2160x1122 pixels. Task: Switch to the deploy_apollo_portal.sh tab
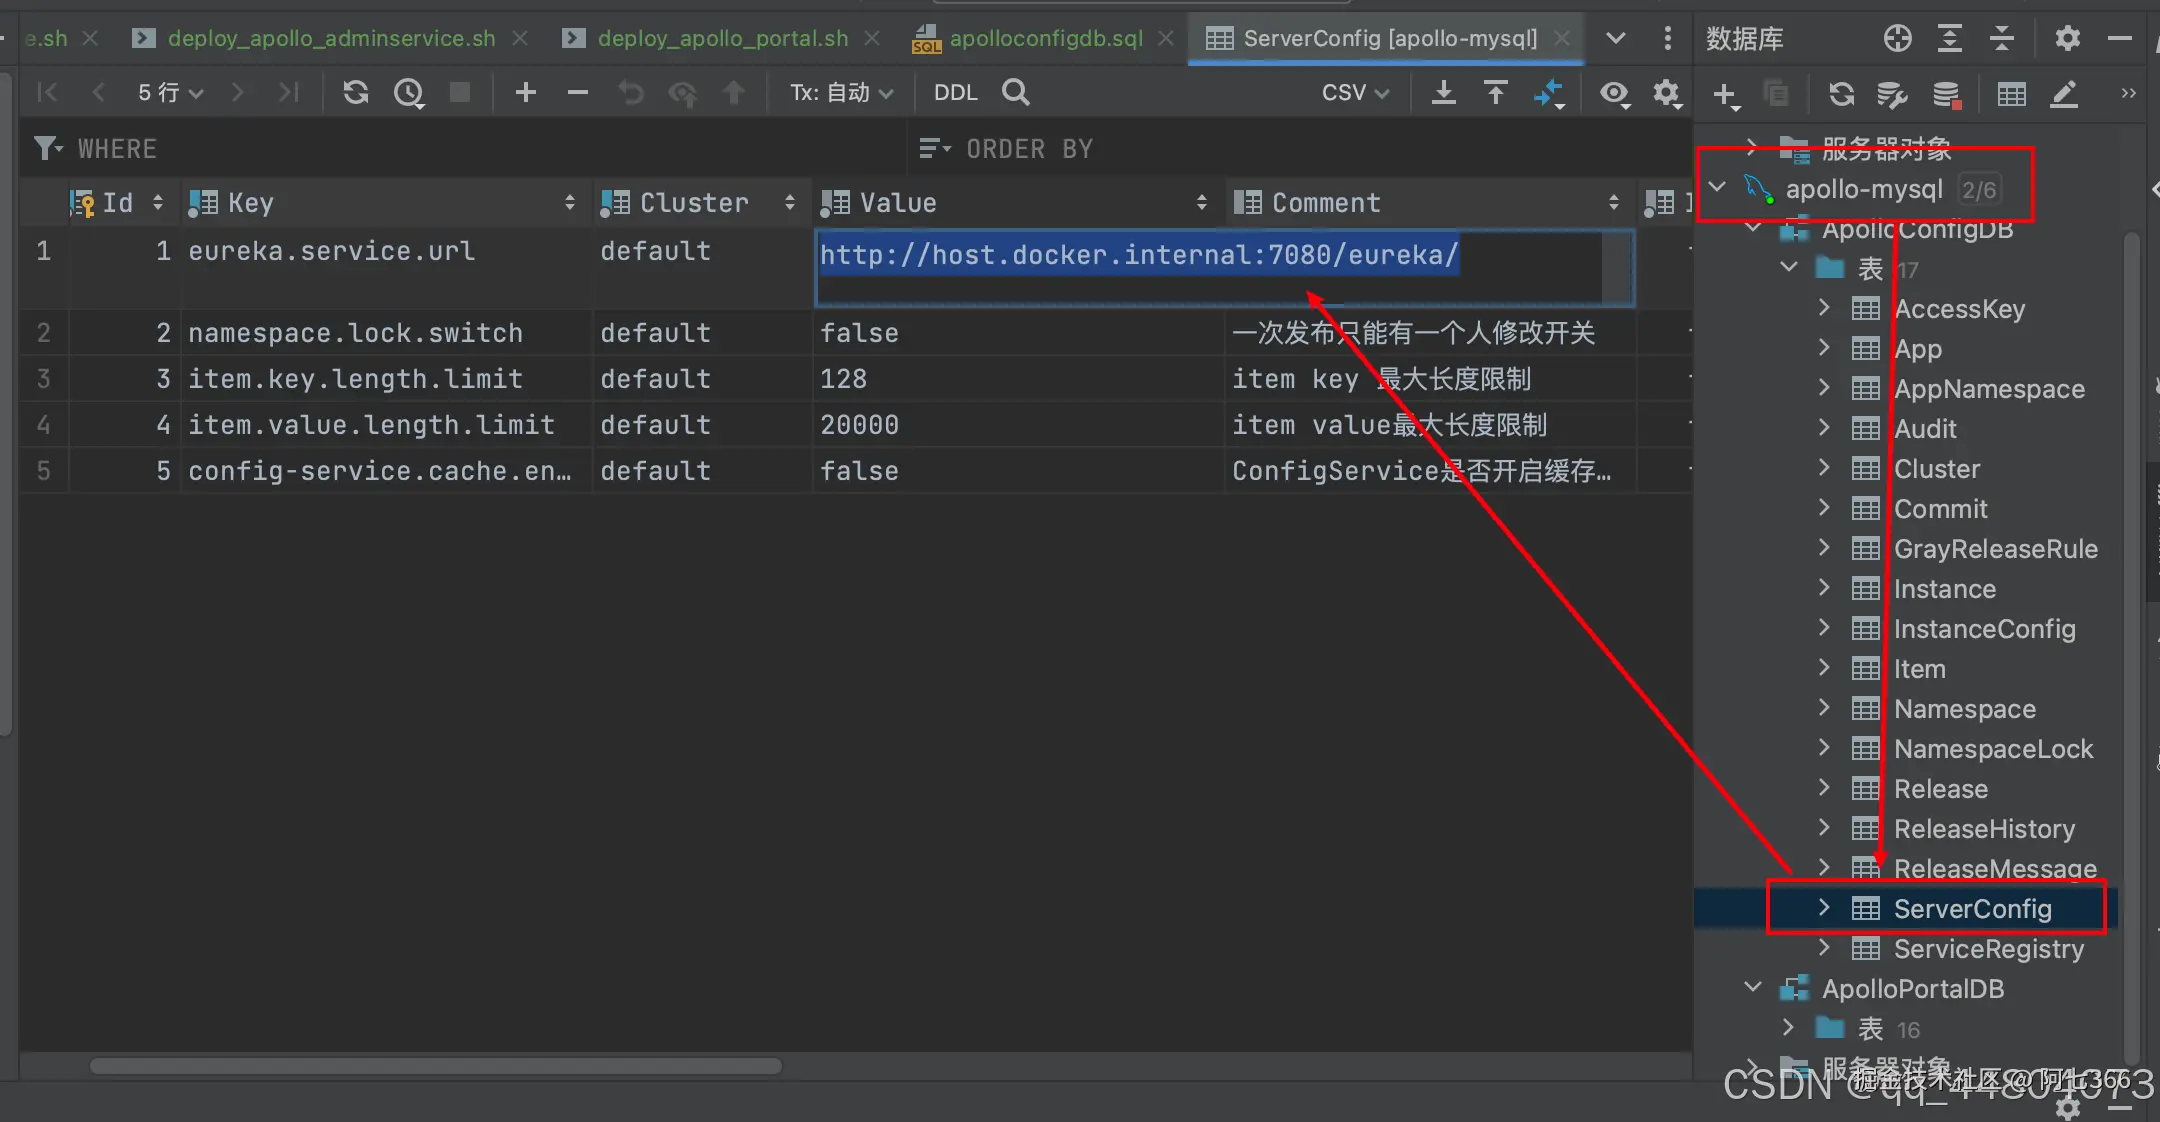click(x=722, y=38)
